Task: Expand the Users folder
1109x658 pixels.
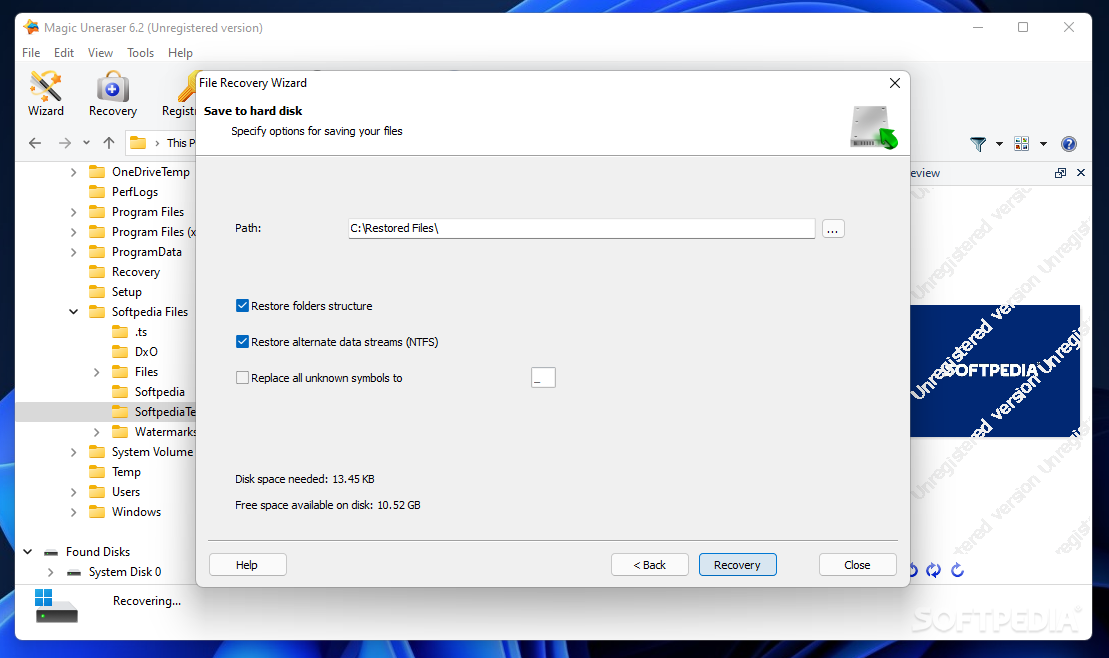Action: [x=74, y=492]
